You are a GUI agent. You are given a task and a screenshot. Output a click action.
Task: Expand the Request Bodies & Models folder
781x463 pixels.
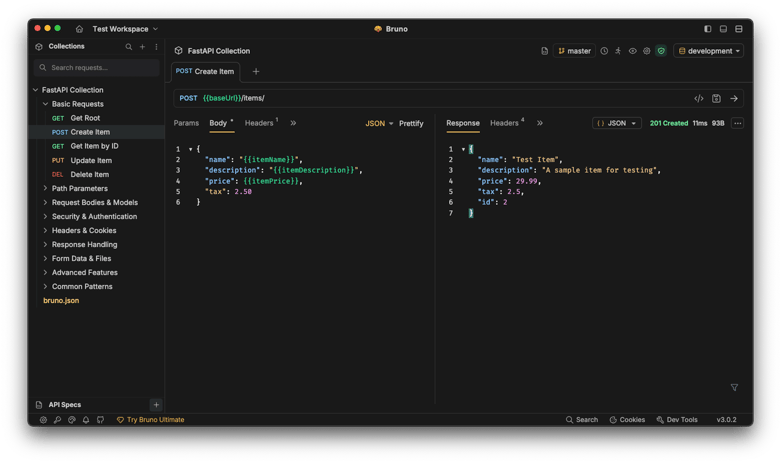[x=45, y=202]
